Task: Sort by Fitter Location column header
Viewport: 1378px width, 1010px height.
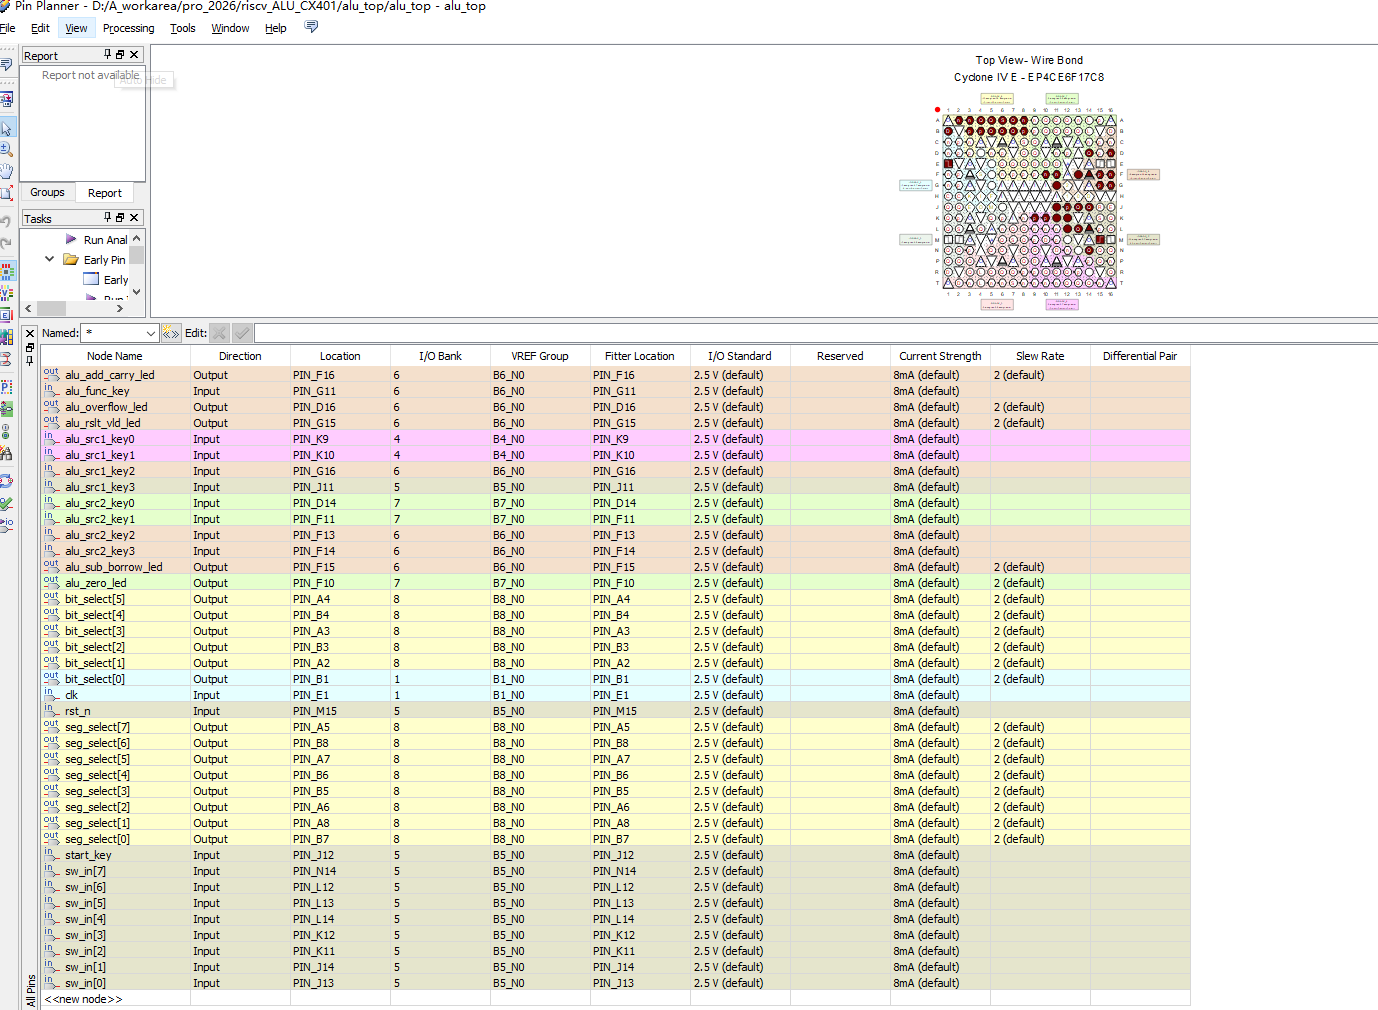Action: pyautogui.click(x=640, y=356)
